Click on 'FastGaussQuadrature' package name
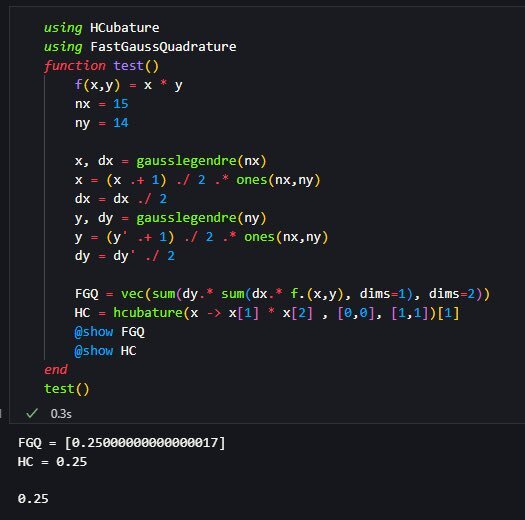The image size is (525, 520). (163, 47)
